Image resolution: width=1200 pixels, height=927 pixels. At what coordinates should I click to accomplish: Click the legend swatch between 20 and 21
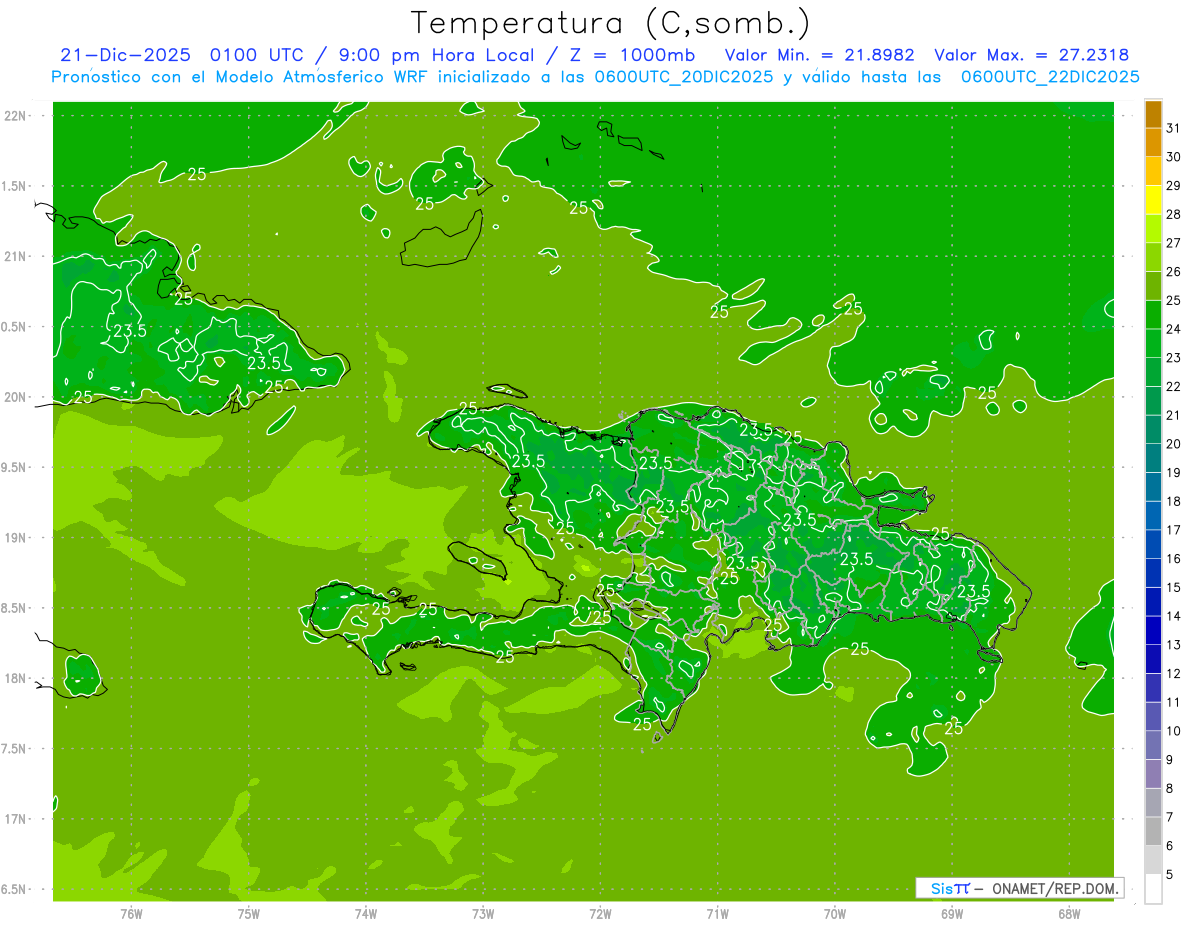pyautogui.click(x=1153, y=430)
